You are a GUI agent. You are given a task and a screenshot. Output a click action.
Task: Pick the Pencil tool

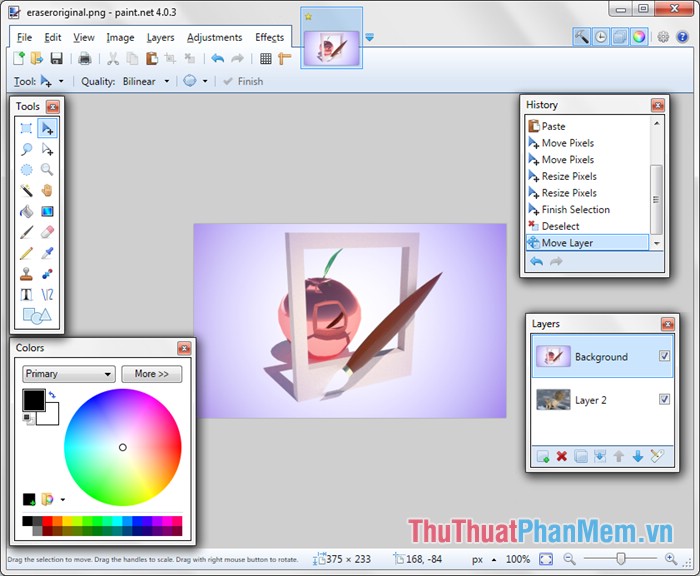pyautogui.click(x=26, y=253)
